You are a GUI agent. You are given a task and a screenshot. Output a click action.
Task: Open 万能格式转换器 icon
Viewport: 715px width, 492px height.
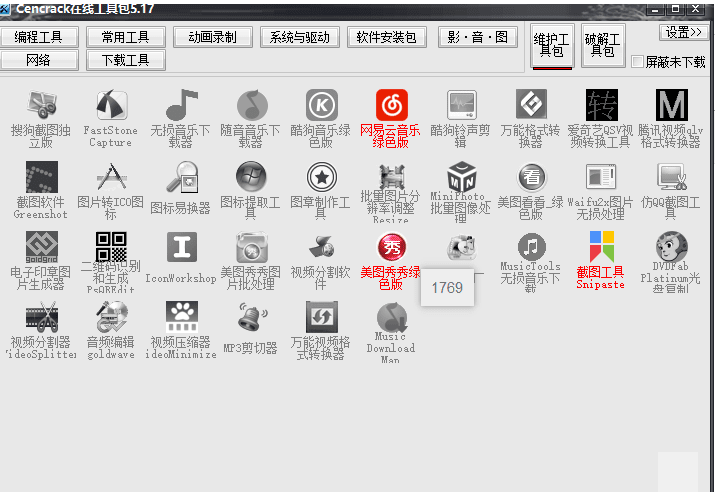pyautogui.click(x=531, y=105)
